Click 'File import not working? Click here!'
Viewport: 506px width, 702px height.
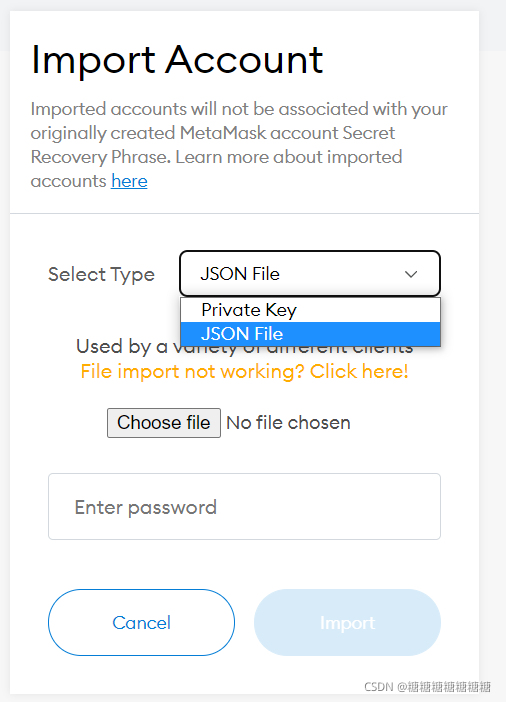click(x=244, y=371)
